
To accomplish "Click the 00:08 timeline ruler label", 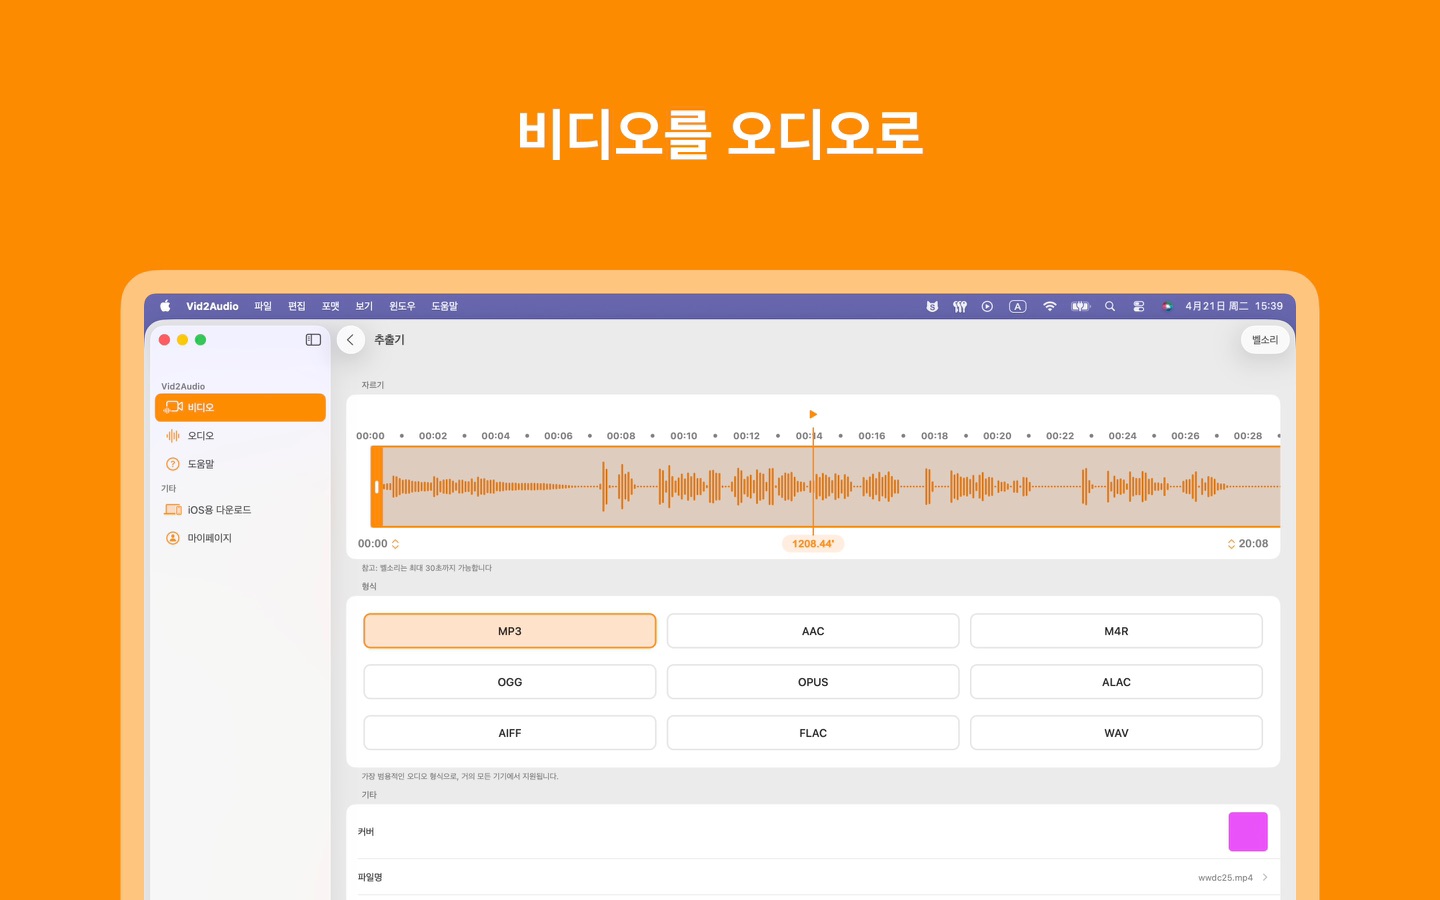I will (x=621, y=436).
